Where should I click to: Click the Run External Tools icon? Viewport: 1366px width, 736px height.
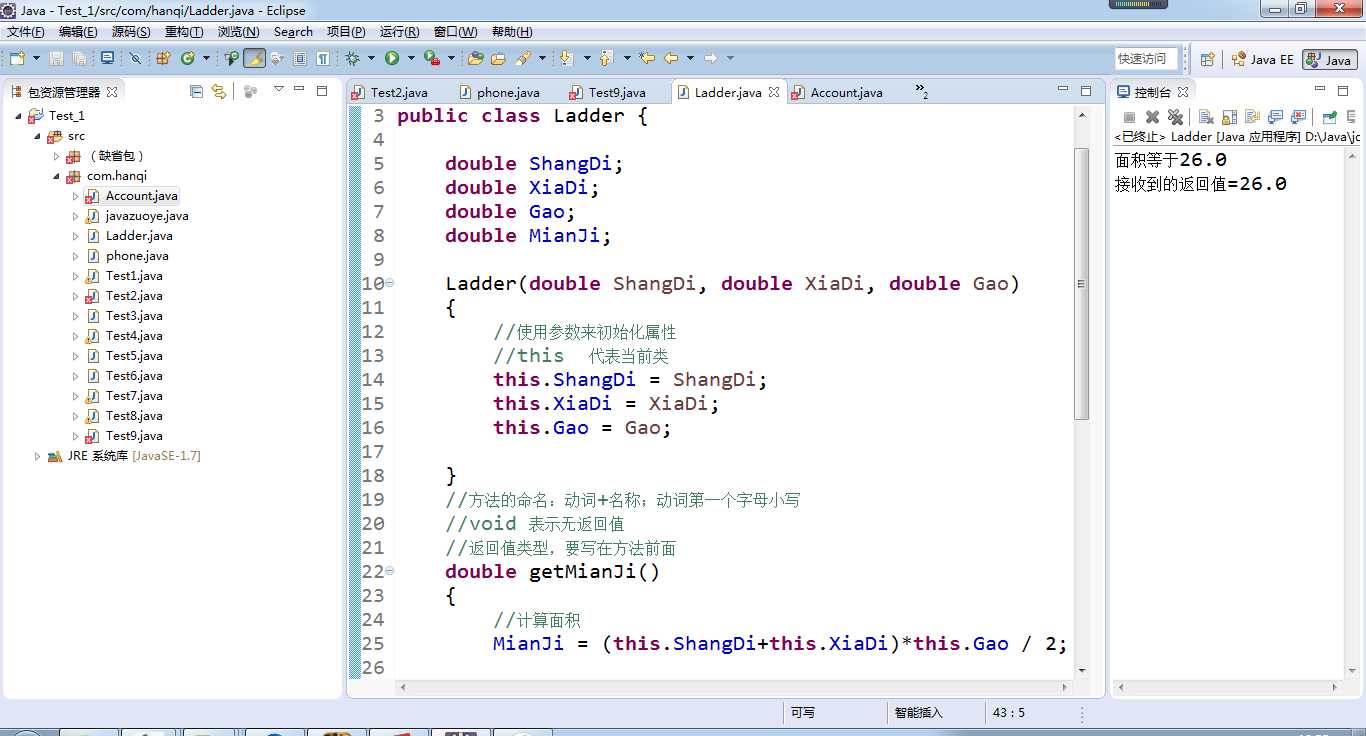pos(432,58)
